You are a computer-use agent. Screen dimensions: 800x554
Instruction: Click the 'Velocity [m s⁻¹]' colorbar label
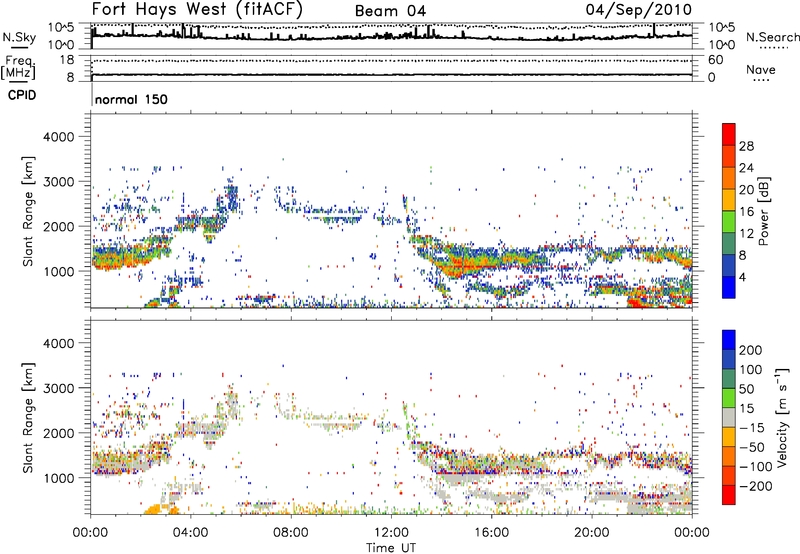pyautogui.click(x=782, y=417)
